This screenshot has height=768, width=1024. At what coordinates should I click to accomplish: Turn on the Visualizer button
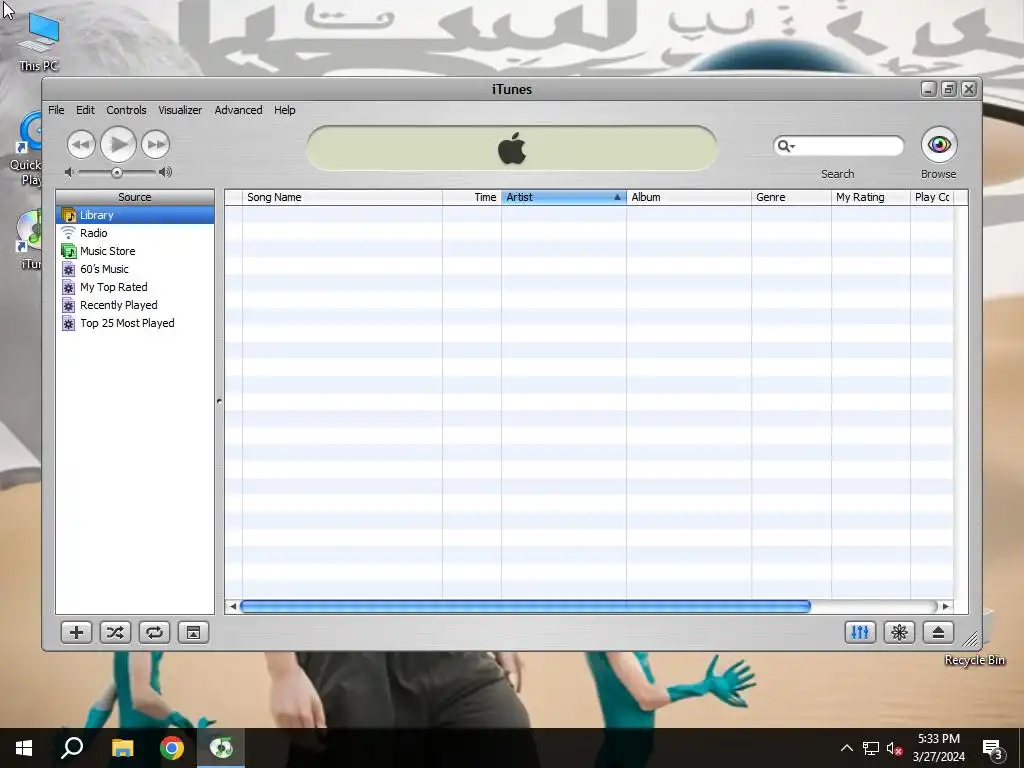(899, 632)
